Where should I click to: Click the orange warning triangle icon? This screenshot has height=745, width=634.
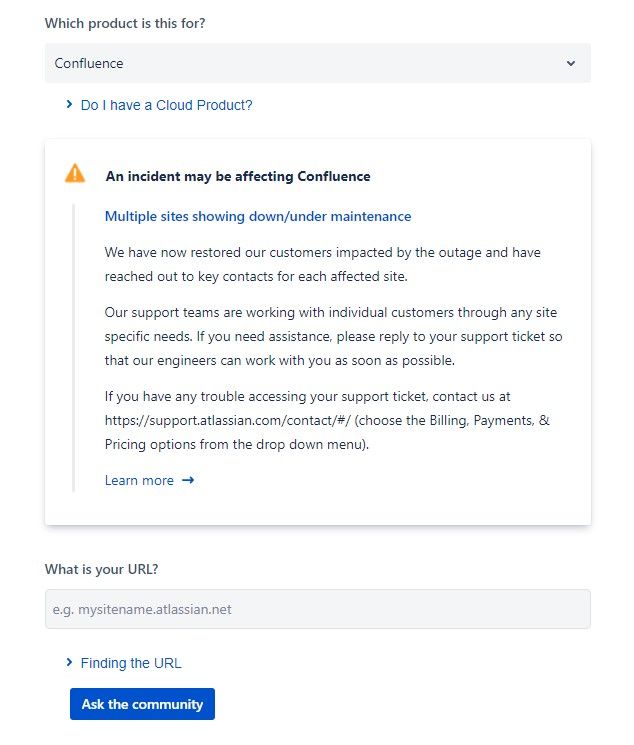click(75, 173)
